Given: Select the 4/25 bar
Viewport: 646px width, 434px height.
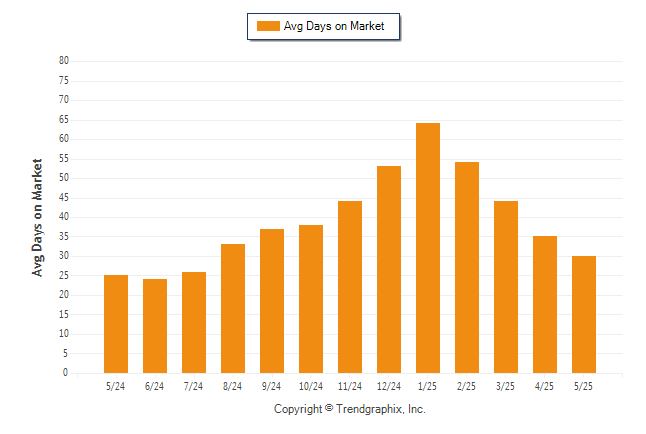Looking at the screenshot, I should point(545,305).
